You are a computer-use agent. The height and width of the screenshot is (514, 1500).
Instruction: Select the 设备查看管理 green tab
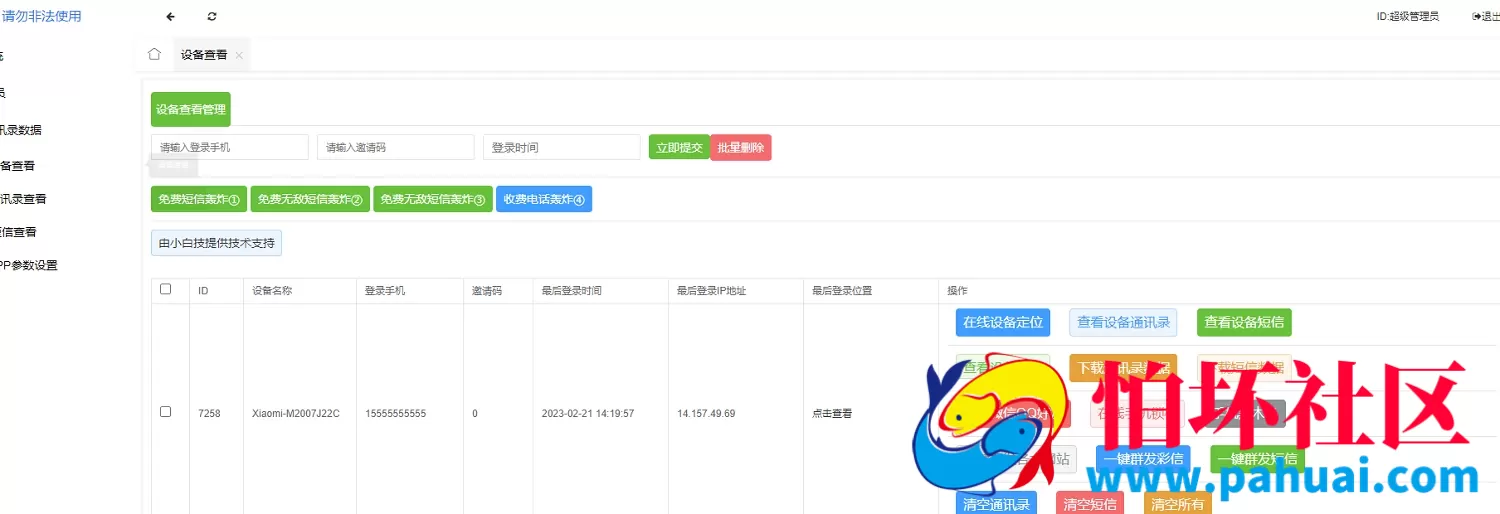tap(191, 109)
